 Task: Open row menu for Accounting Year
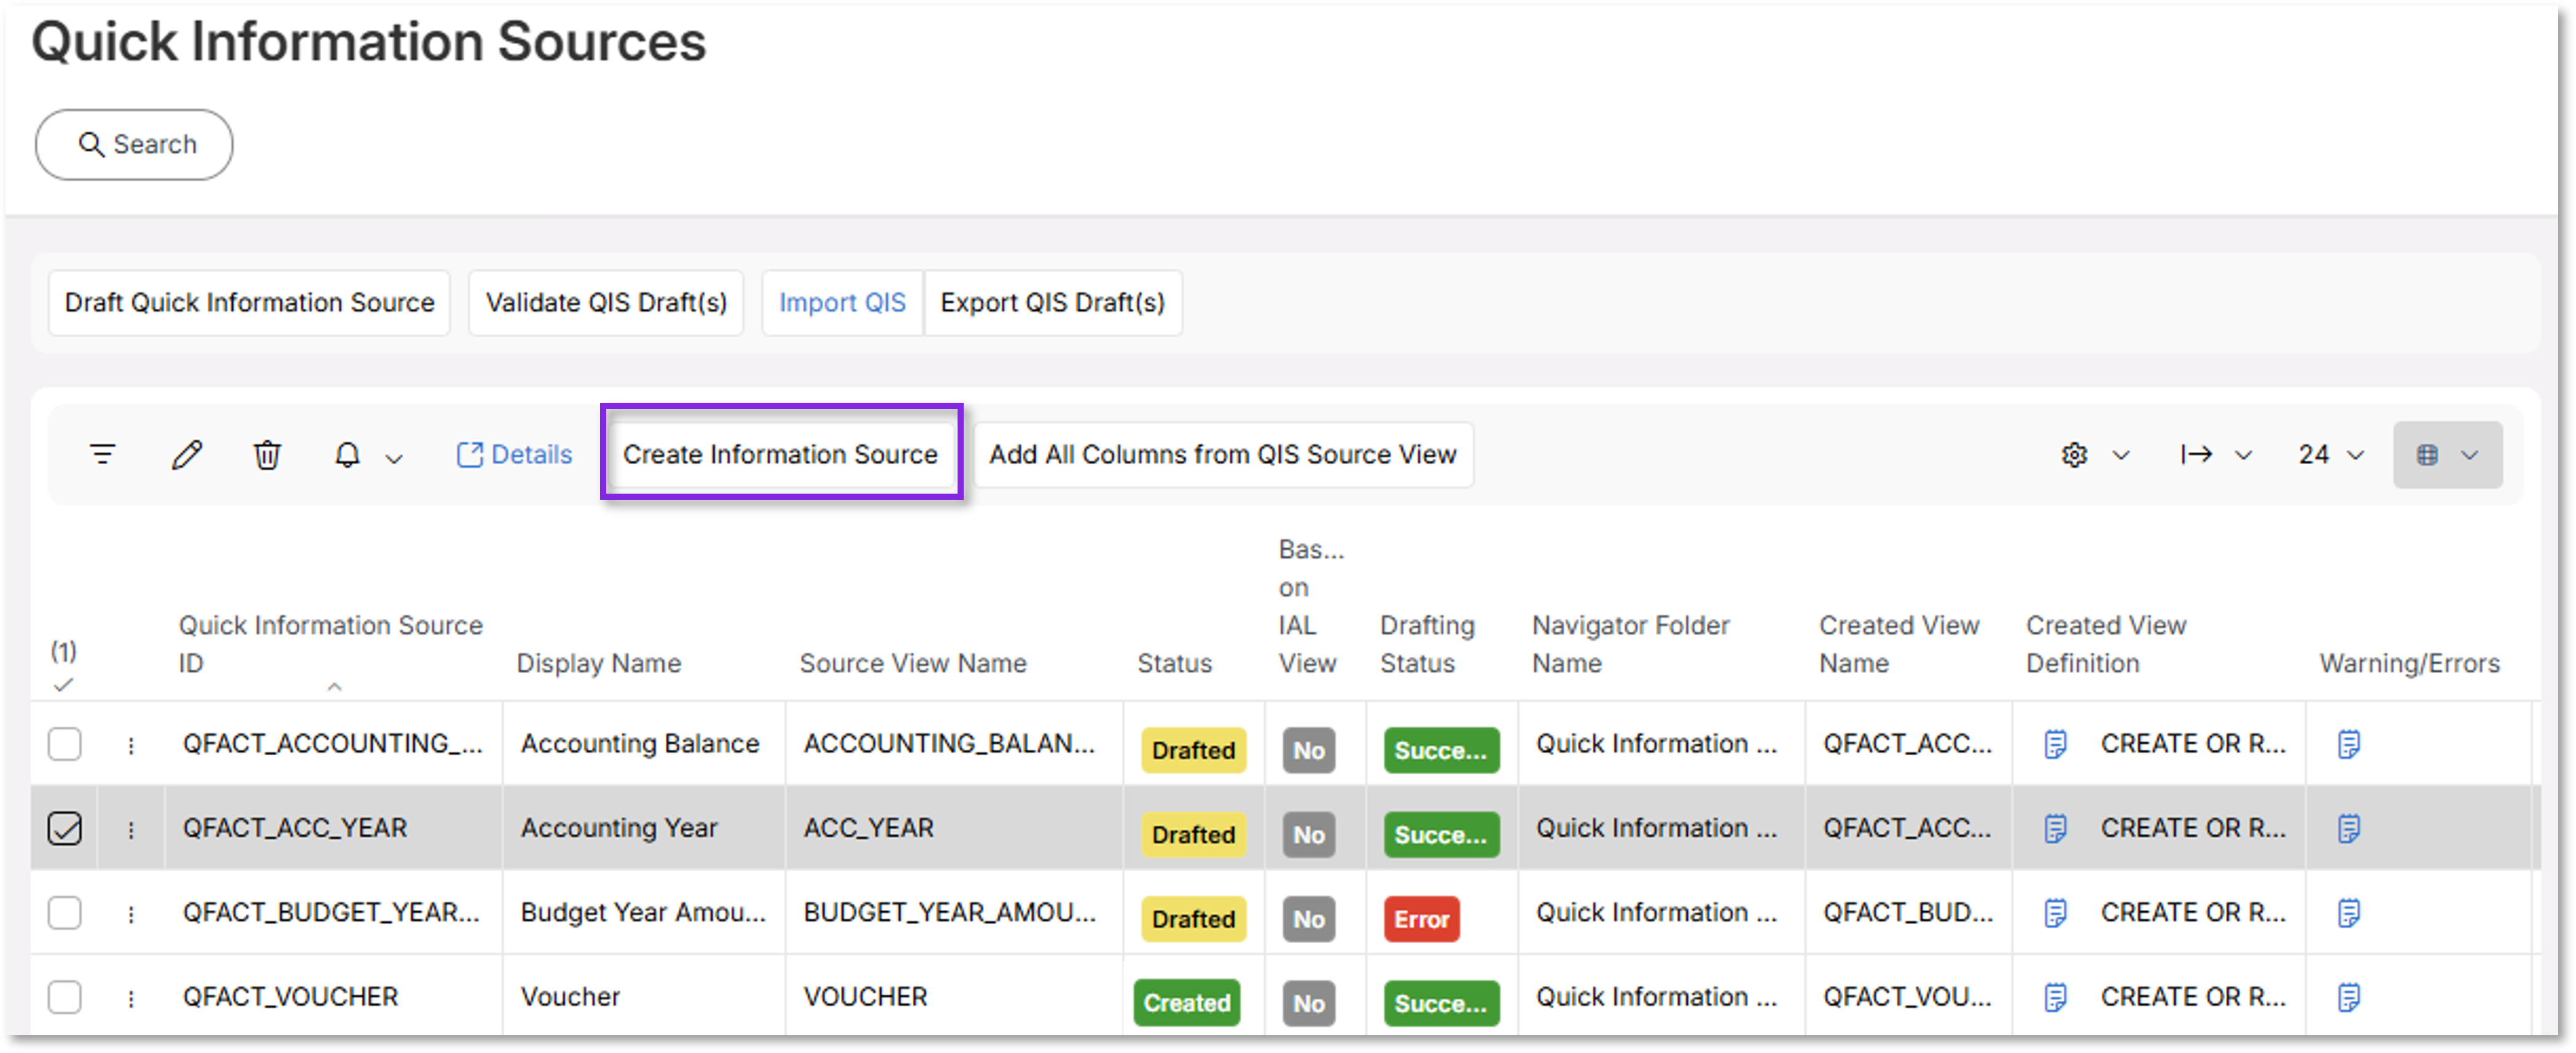131,829
